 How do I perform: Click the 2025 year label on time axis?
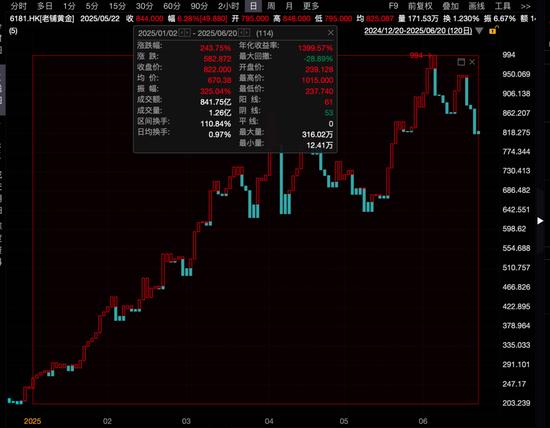32,421
